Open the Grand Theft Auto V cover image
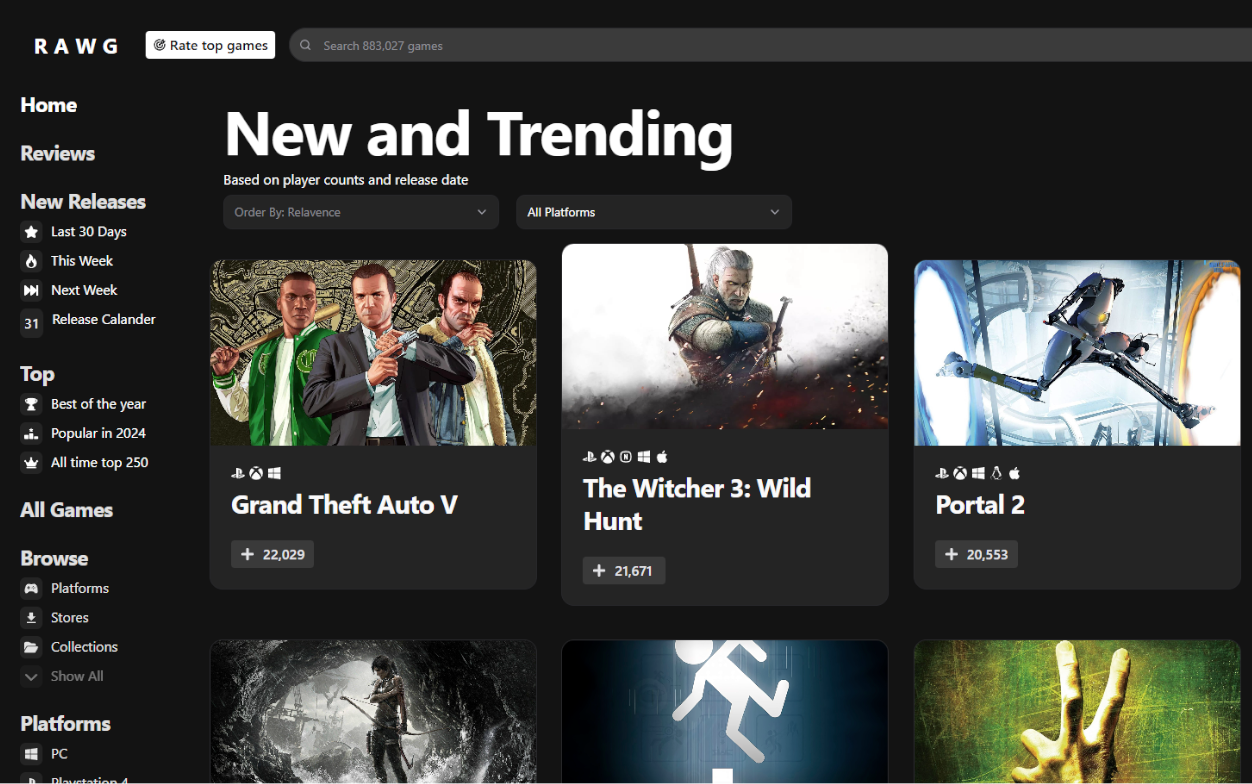Screen dimensions: 1252x784 coord(373,353)
